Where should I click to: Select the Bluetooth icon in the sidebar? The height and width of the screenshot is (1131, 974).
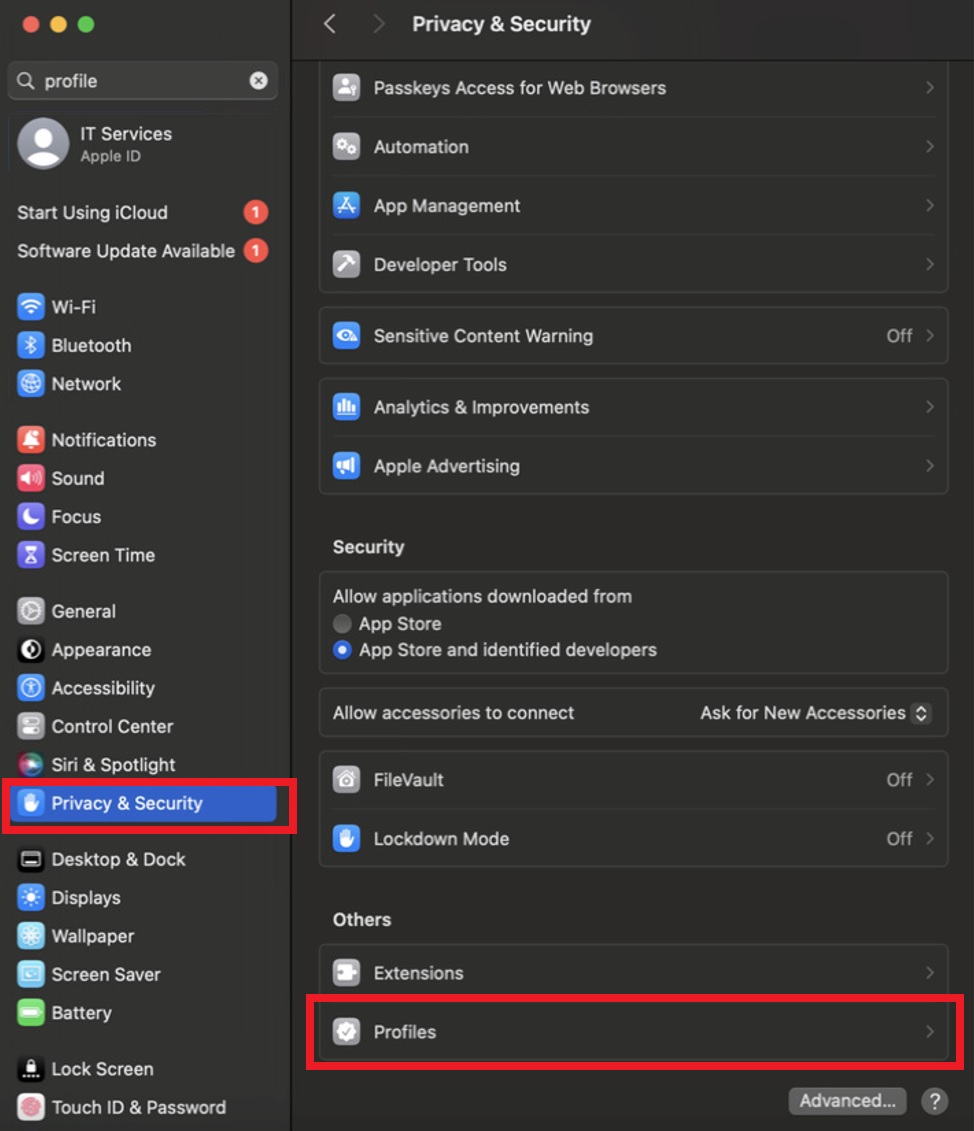click(x=31, y=345)
